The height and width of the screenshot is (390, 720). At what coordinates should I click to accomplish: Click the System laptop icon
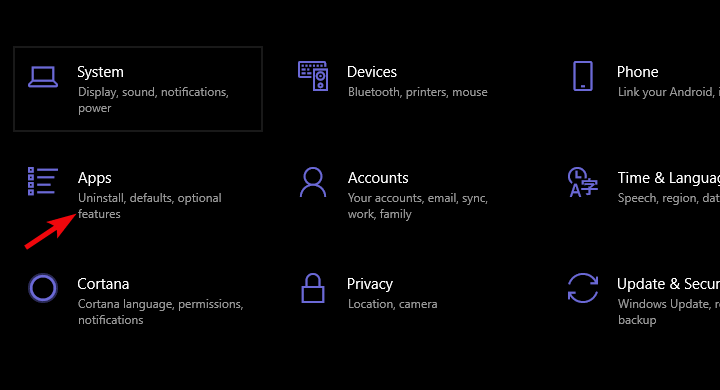[x=43, y=77]
